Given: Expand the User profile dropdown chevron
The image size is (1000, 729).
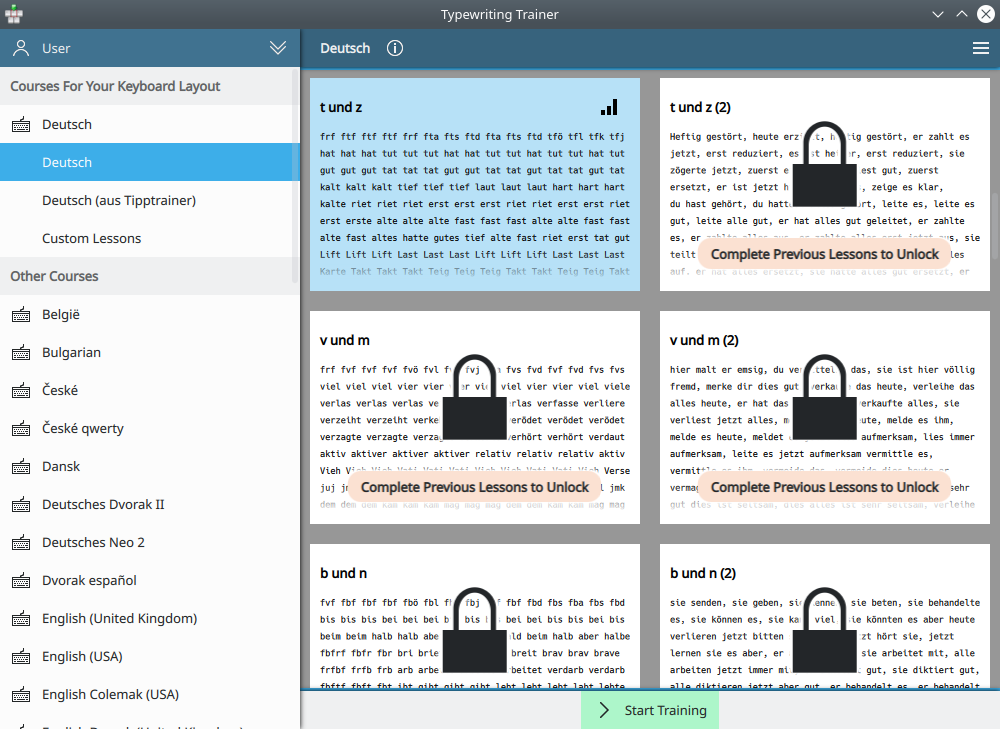Looking at the screenshot, I should [x=278, y=48].
